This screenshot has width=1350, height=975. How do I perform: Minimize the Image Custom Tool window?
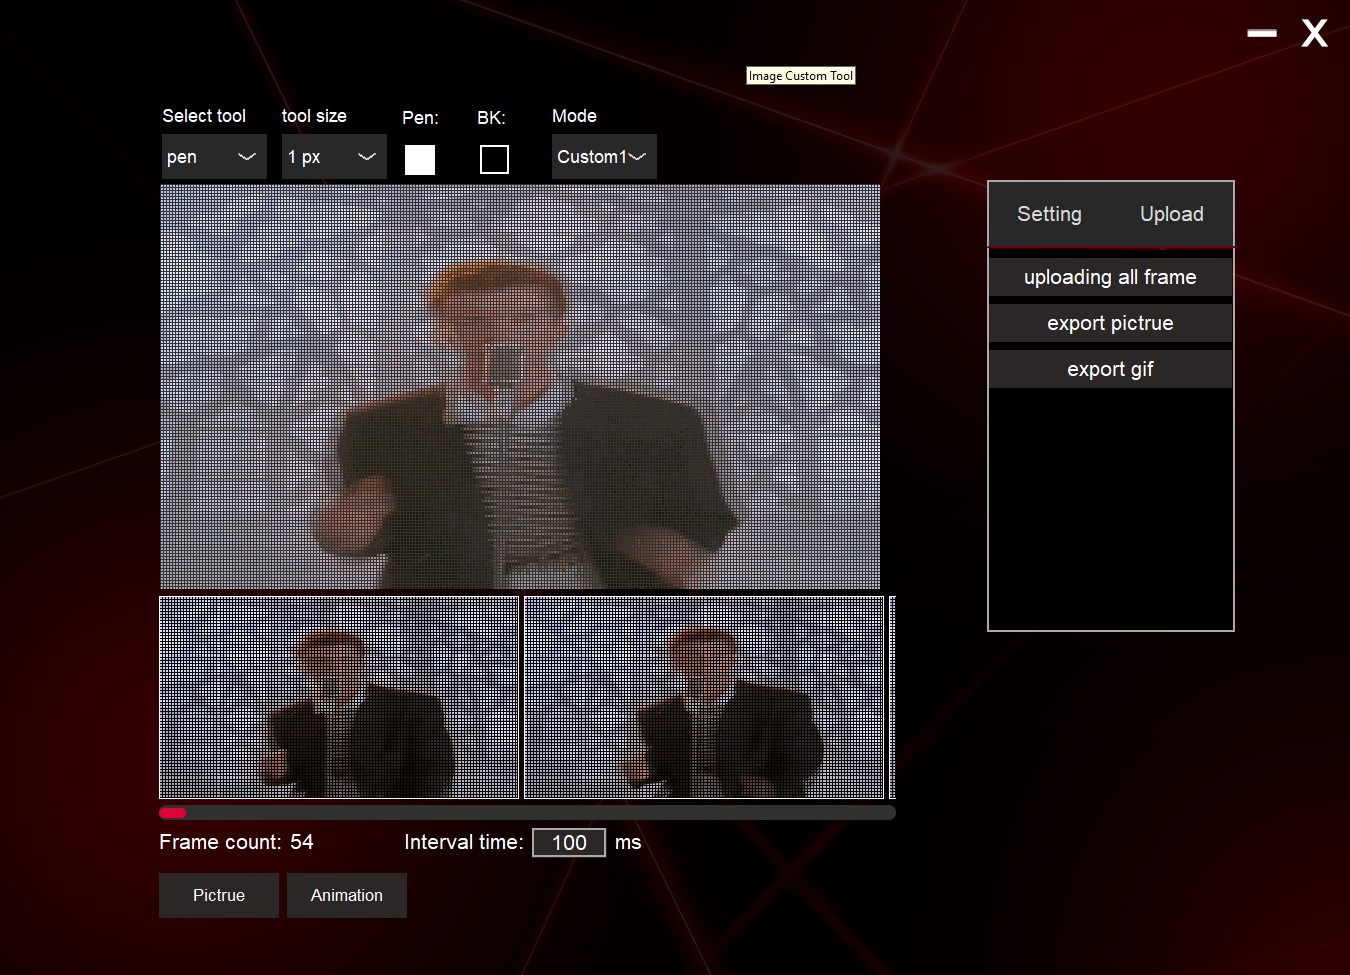click(1262, 33)
